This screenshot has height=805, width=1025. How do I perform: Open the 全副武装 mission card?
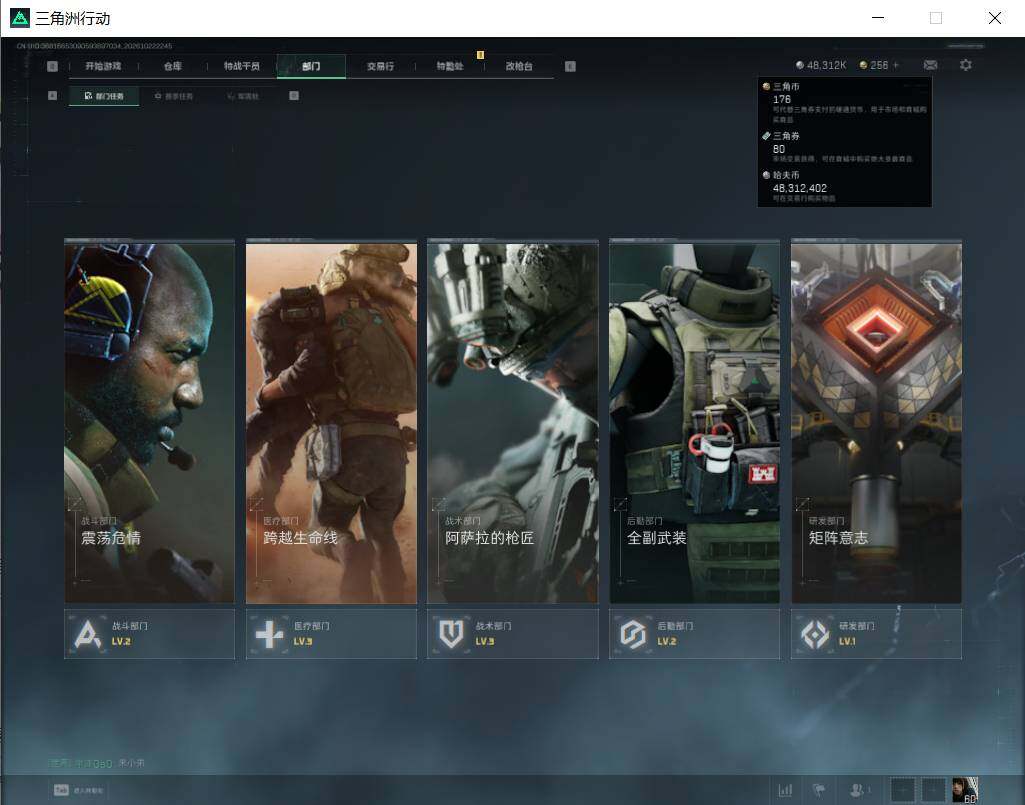click(x=694, y=421)
